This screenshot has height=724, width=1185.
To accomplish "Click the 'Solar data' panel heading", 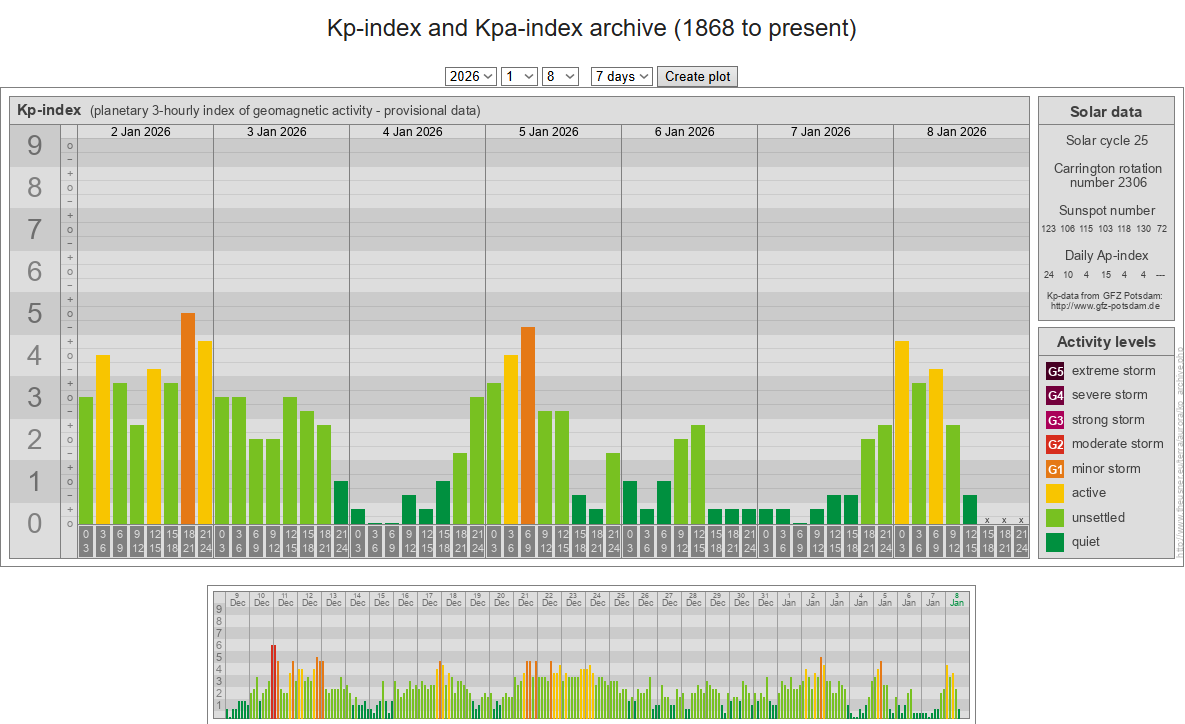I will (x=1105, y=112).
